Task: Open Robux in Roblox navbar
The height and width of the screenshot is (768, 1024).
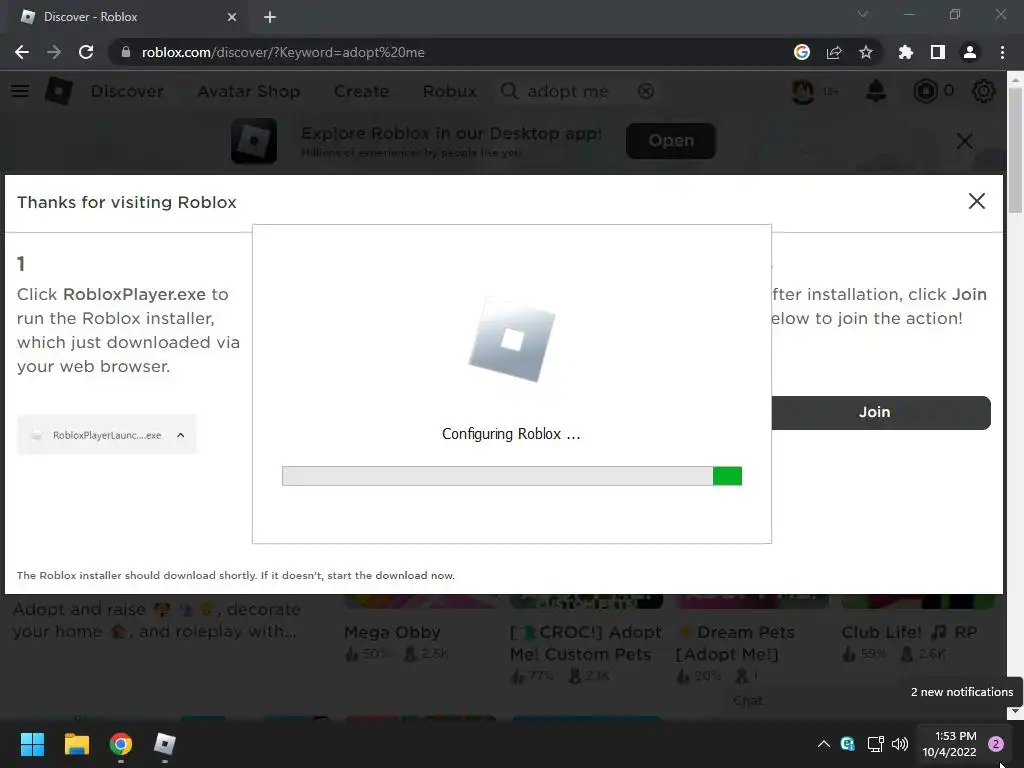Action: pyautogui.click(x=449, y=91)
